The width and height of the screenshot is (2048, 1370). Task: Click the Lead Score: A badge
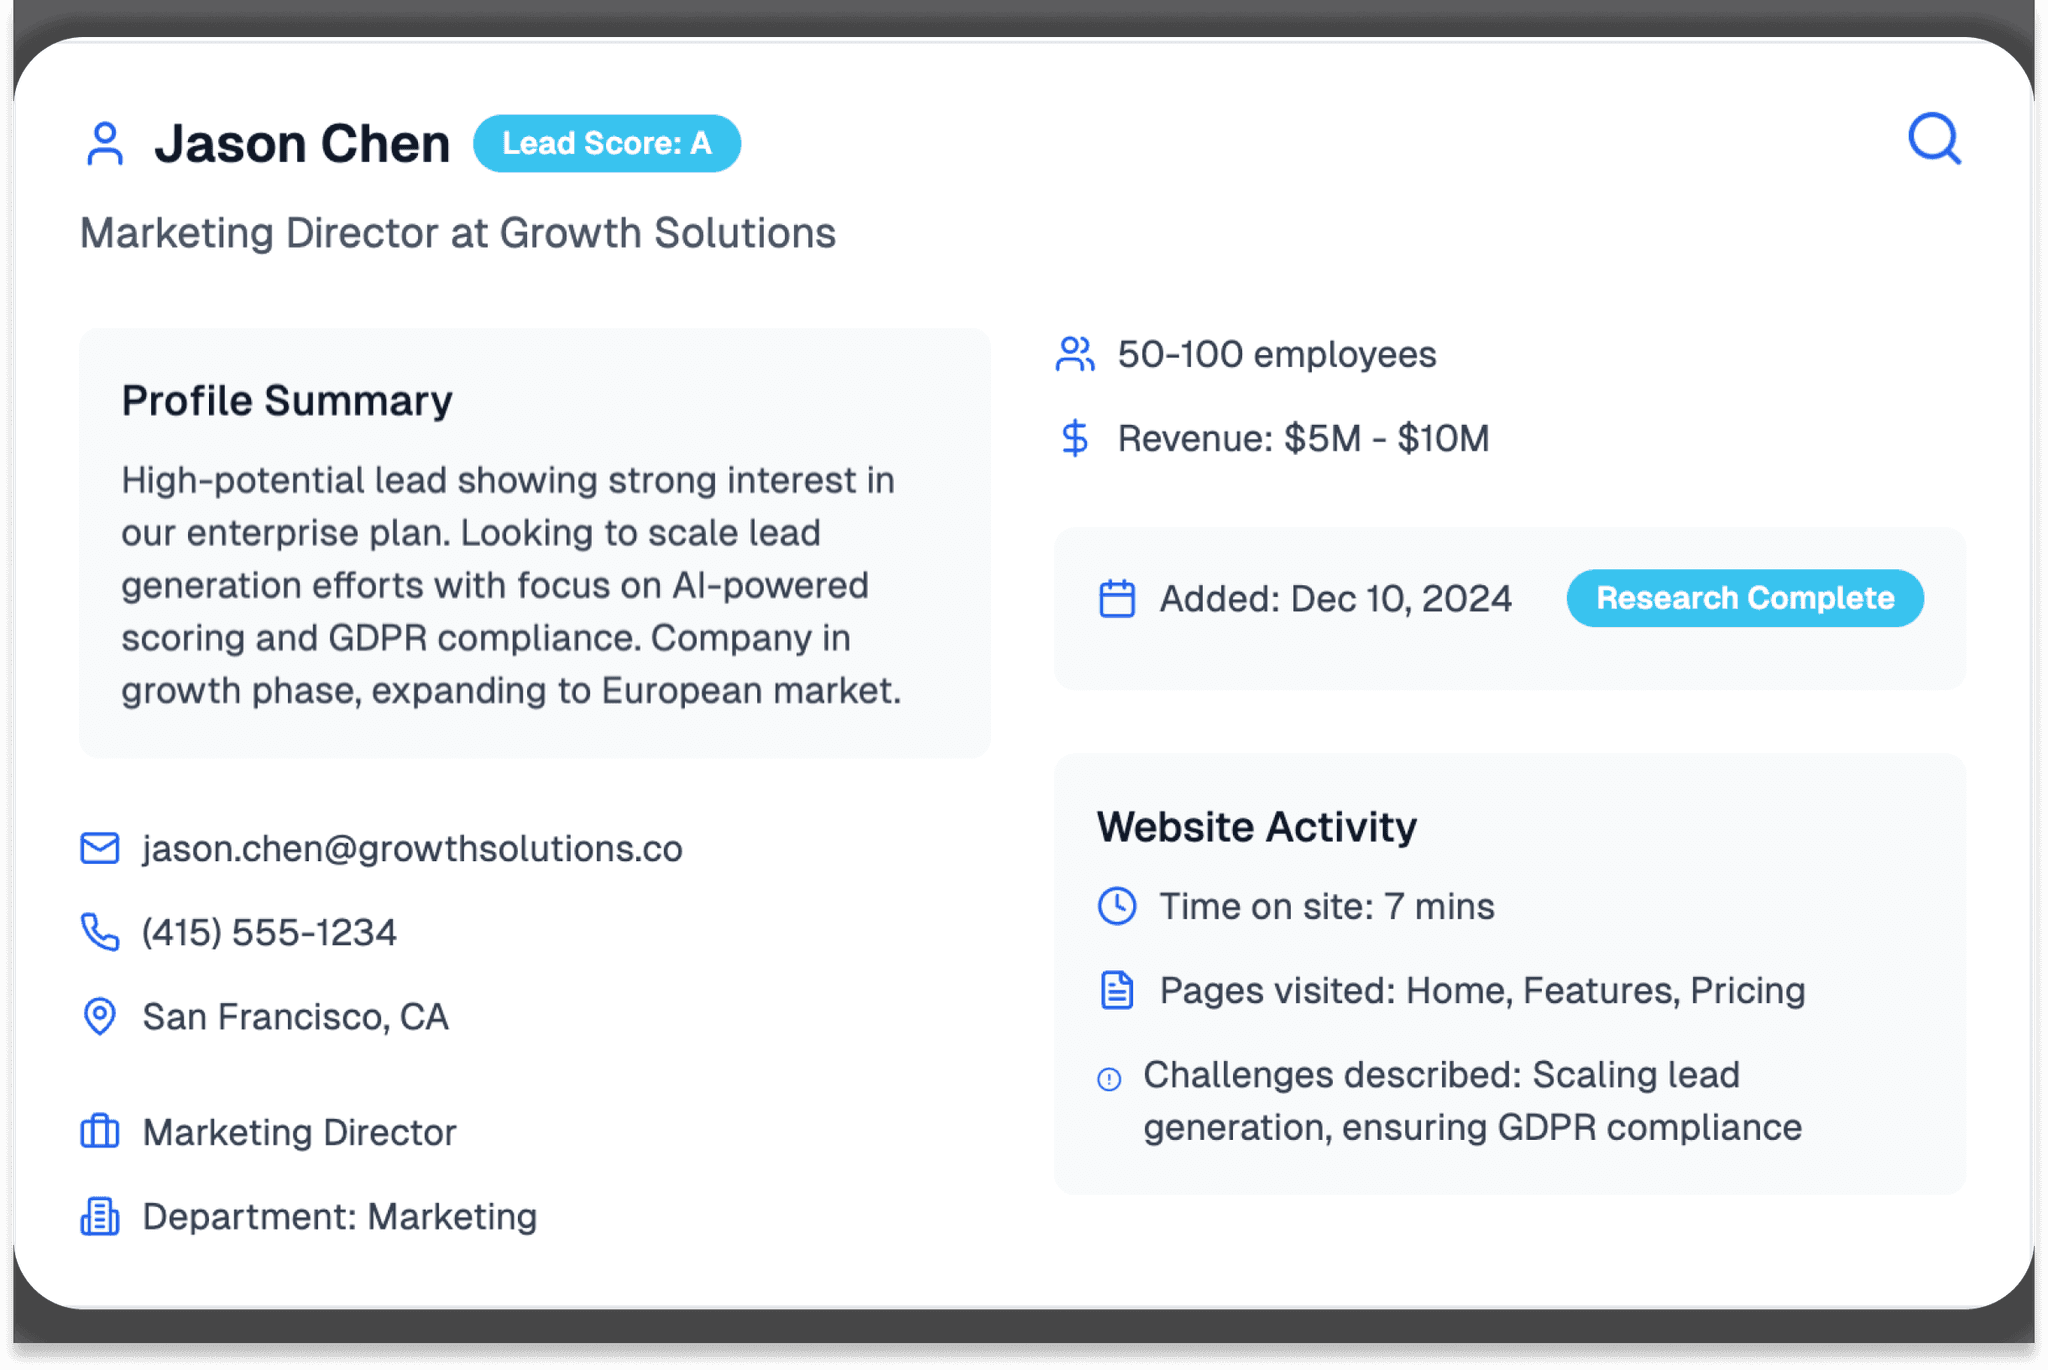(607, 143)
